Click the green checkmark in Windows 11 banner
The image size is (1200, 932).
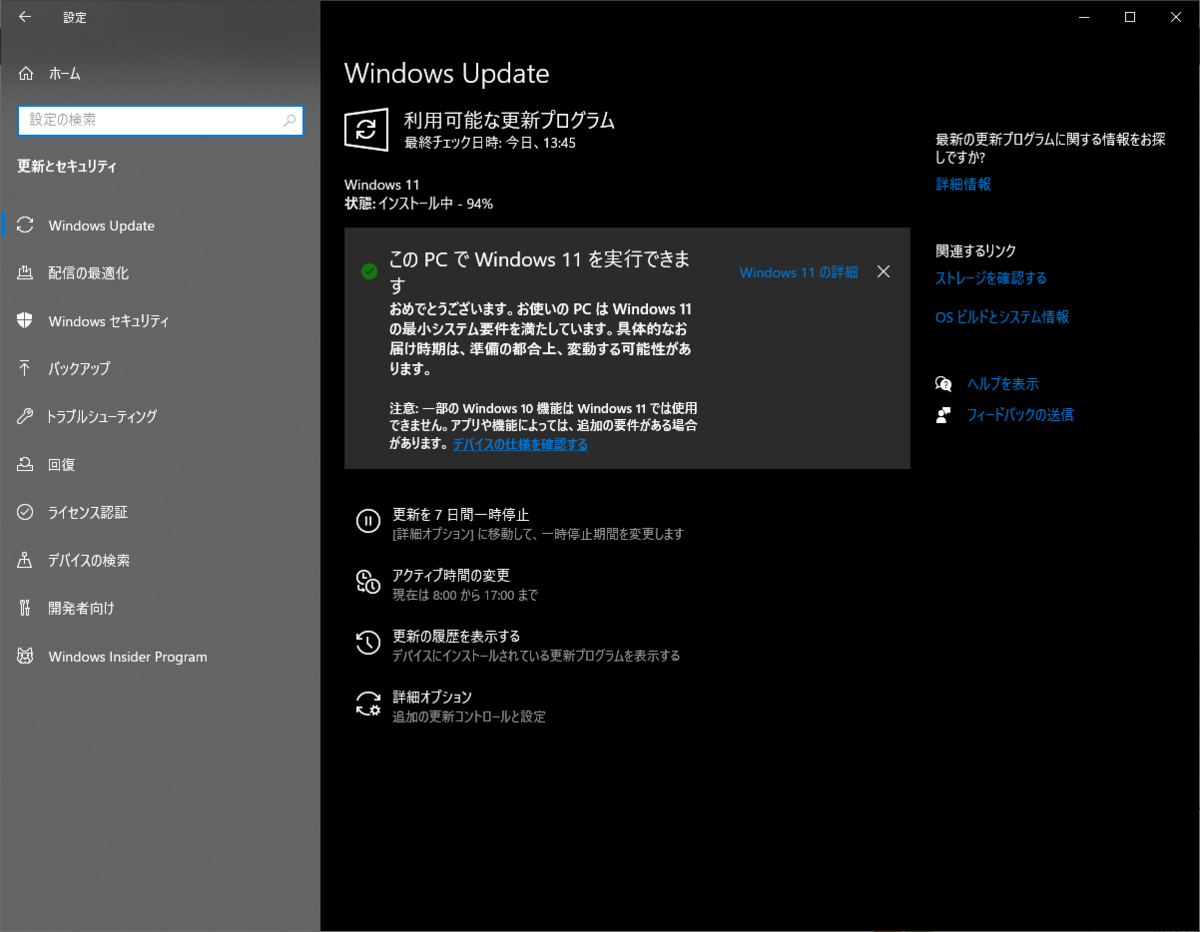[x=369, y=271]
